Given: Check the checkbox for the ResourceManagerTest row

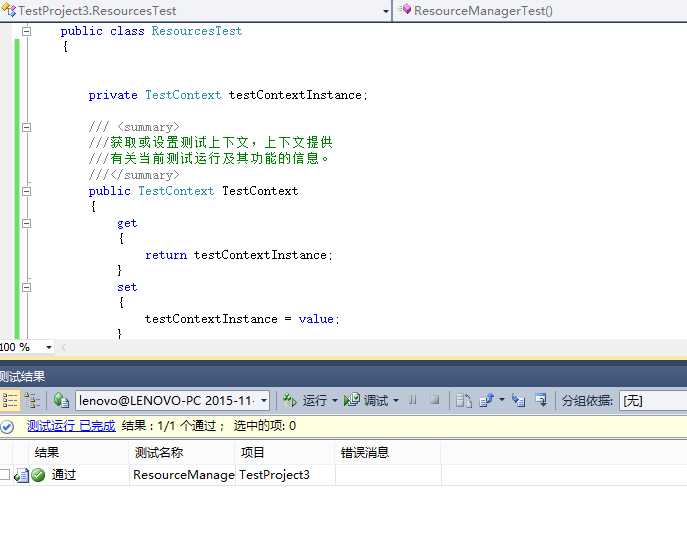Looking at the screenshot, I should 4,474.
